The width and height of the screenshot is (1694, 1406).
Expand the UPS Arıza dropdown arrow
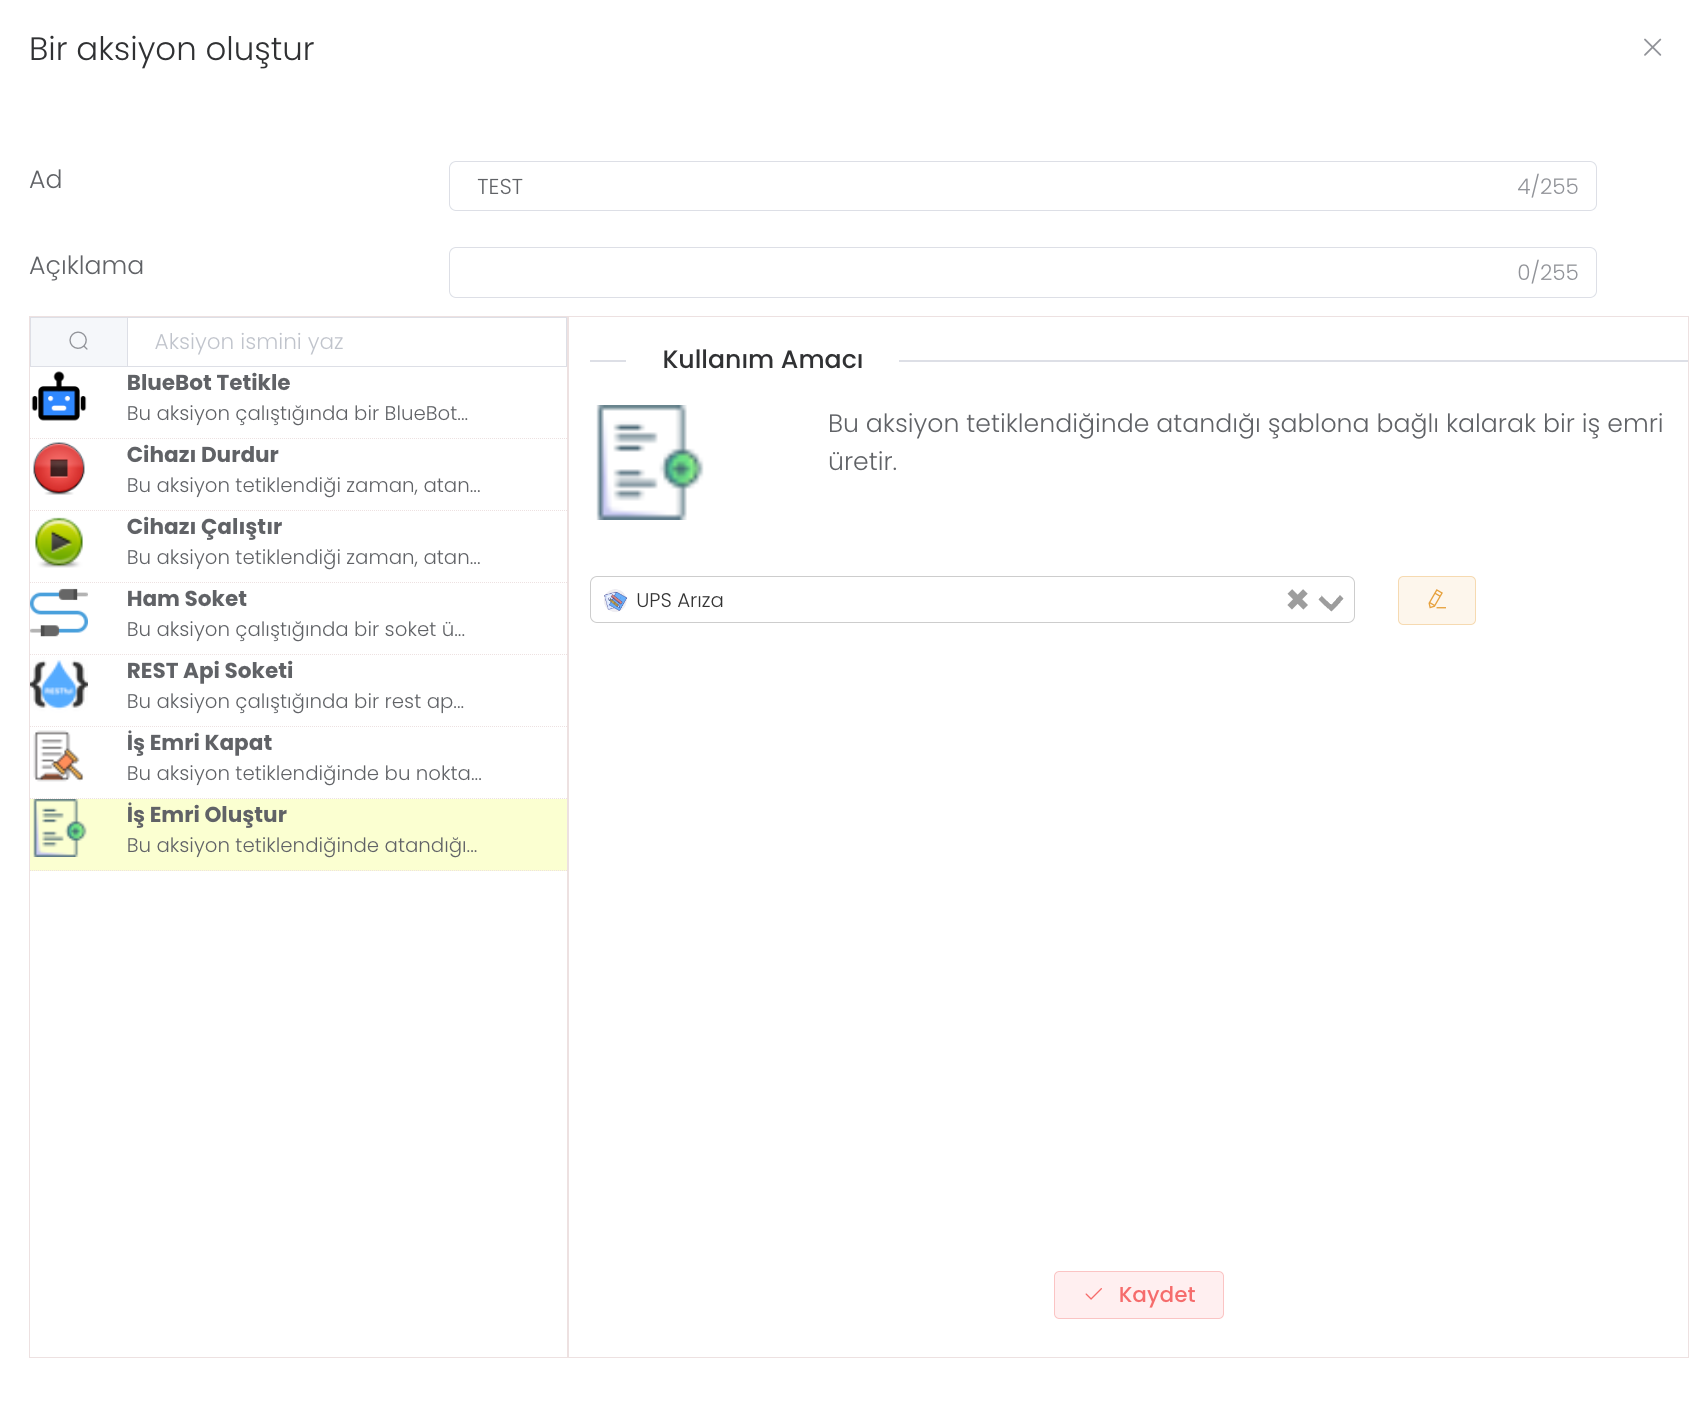(x=1330, y=601)
